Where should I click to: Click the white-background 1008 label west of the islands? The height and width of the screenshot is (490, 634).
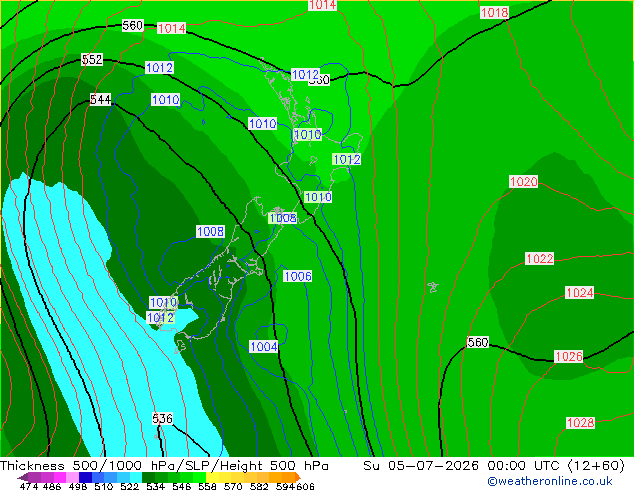(210, 232)
